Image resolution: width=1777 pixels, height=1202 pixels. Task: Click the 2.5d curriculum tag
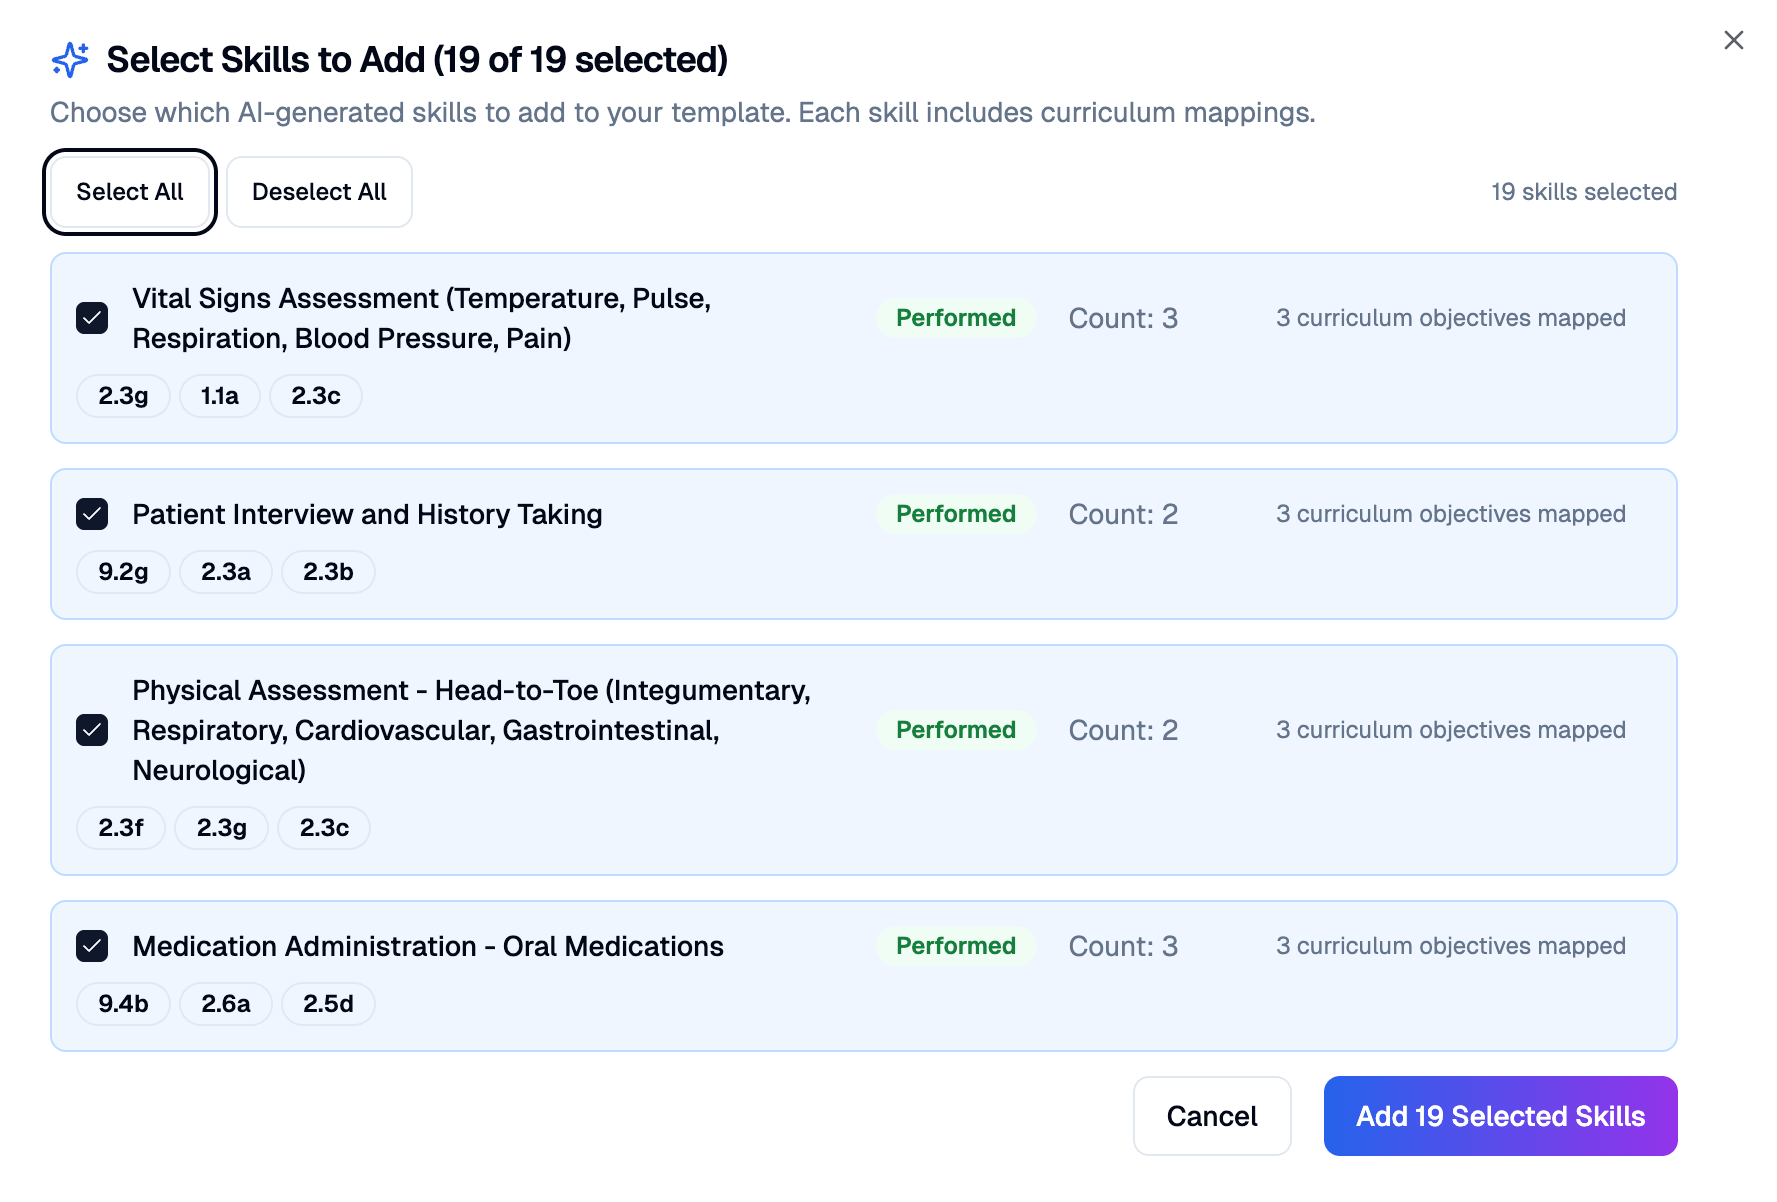pos(328,1004)
